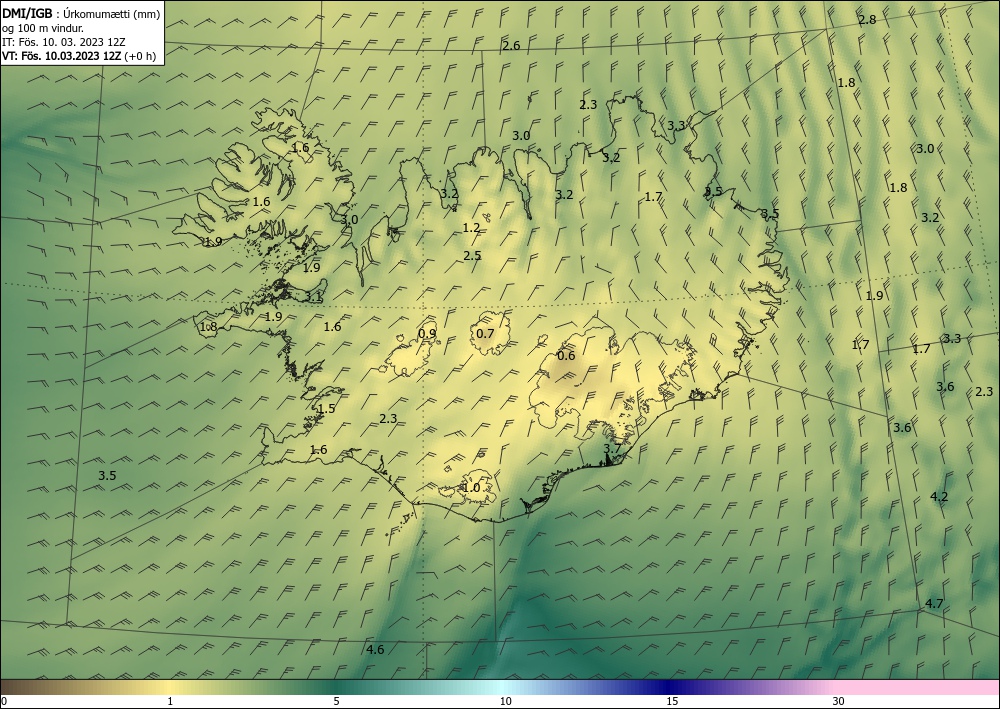Click the 1 tick on colour scale
Screen dimensions: 1000x709
pos(170,701)
